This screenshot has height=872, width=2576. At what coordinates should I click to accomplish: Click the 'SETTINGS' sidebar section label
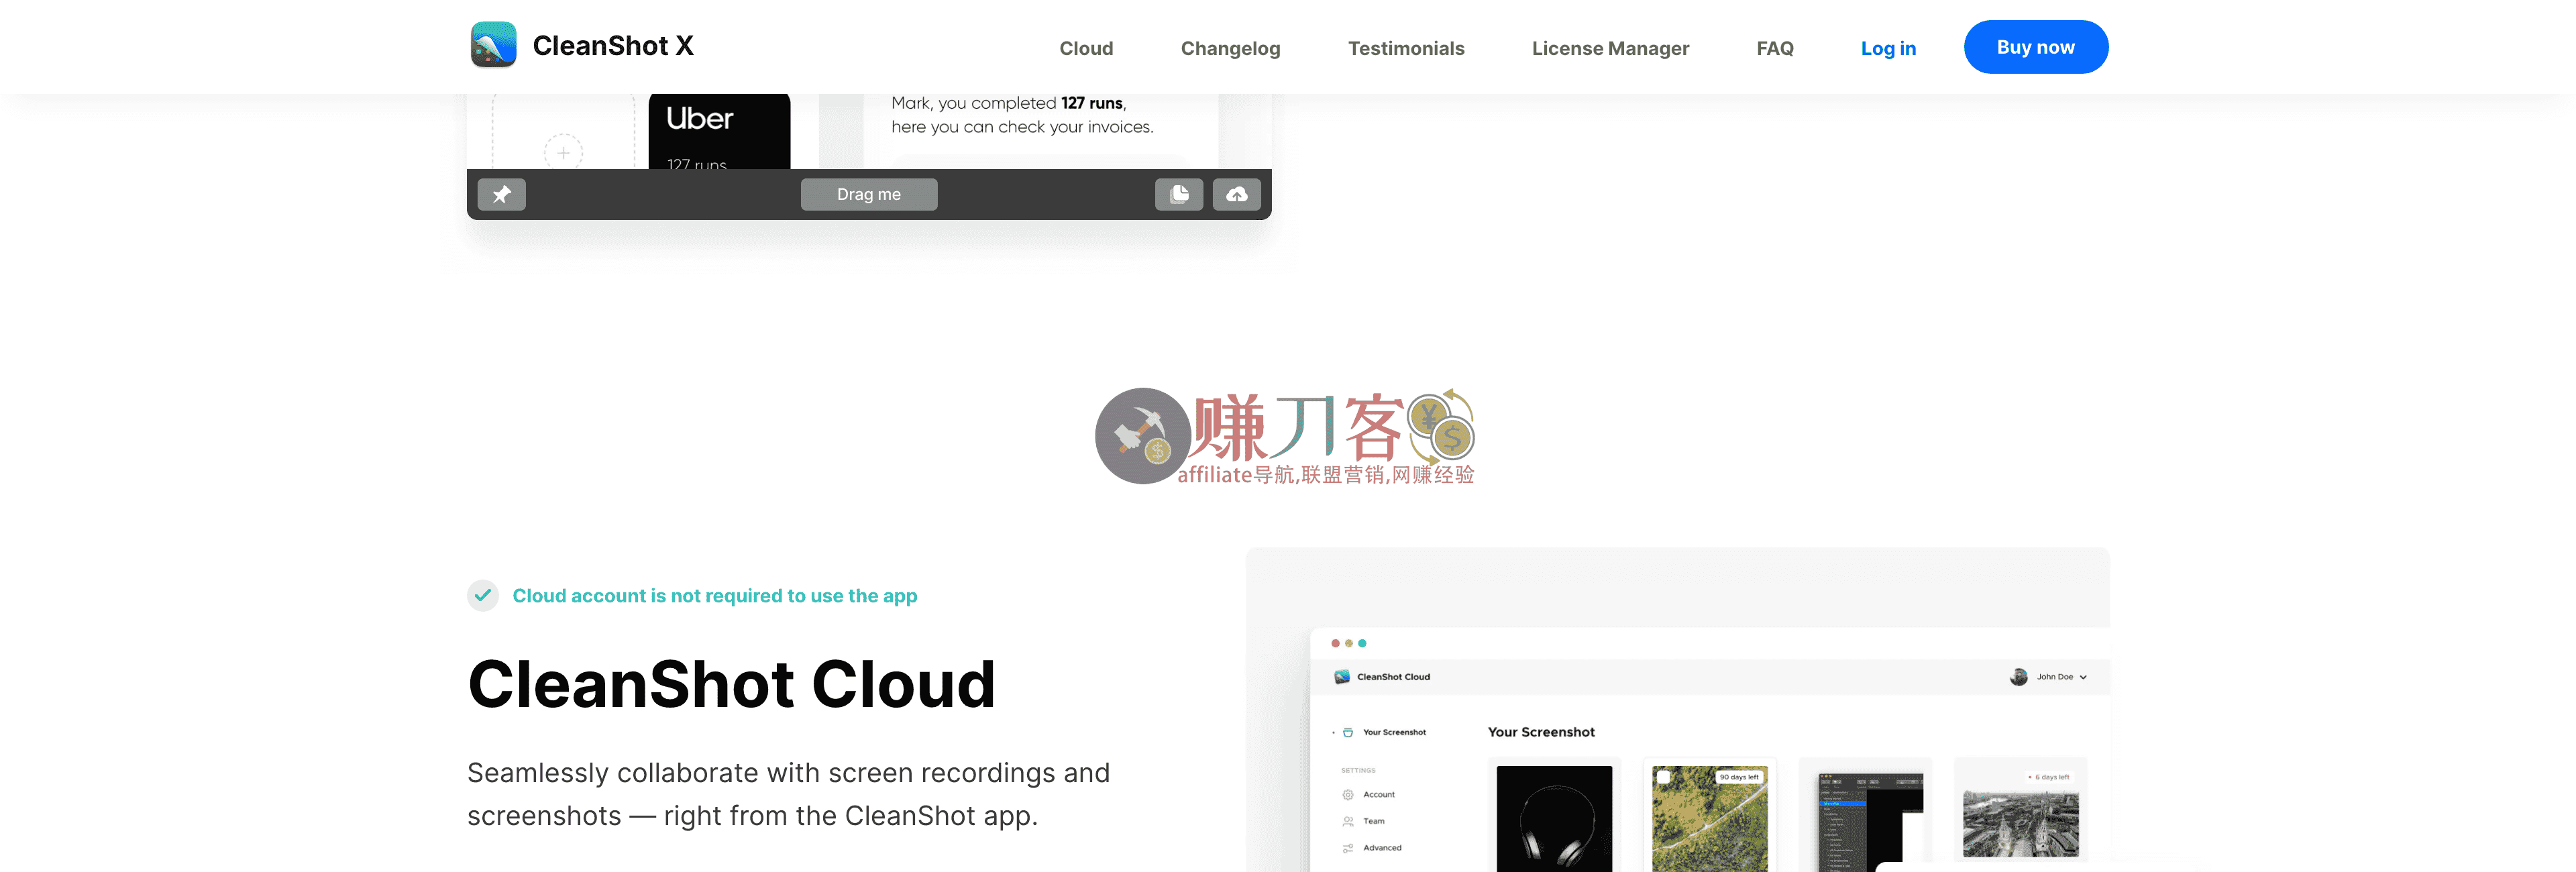1358,770
